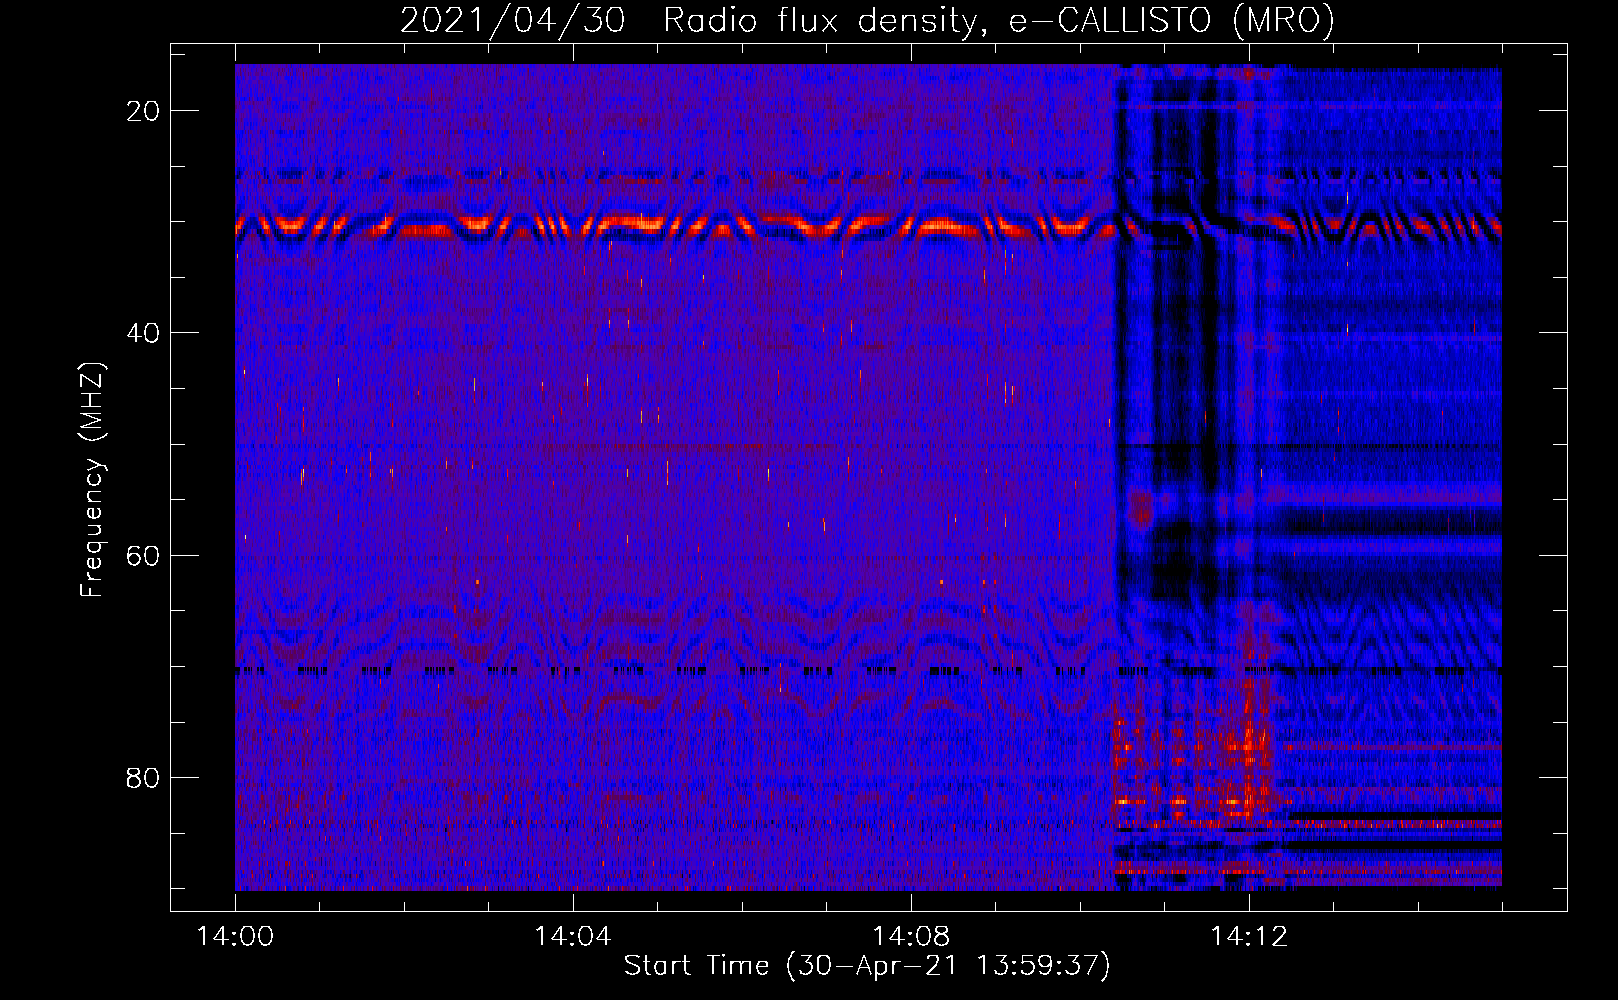Click the 60 MHz frequency tick label

143,555
